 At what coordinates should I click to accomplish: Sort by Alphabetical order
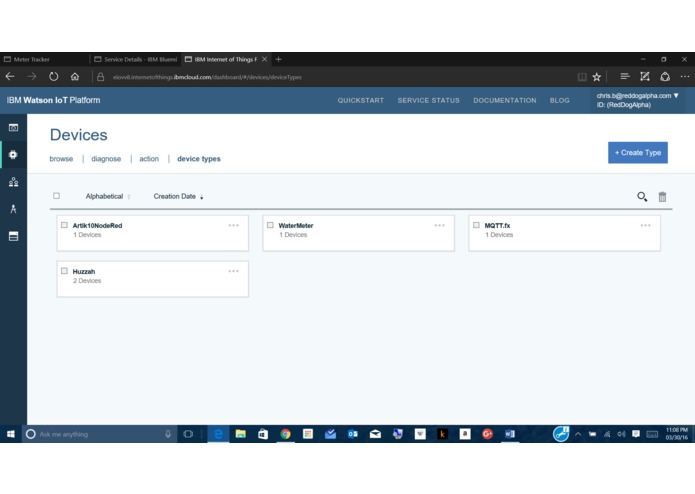click(x=108, y=196)
